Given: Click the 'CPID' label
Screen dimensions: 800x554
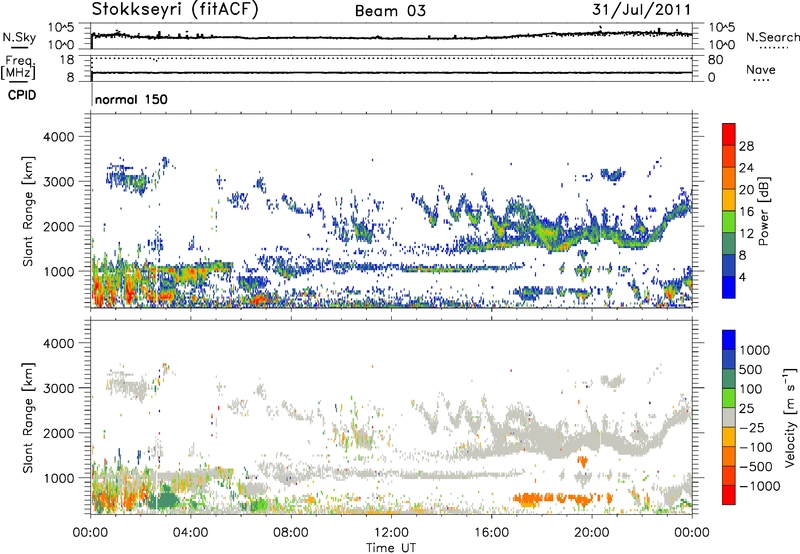Looking at the screenshot, I should (22, 95).
